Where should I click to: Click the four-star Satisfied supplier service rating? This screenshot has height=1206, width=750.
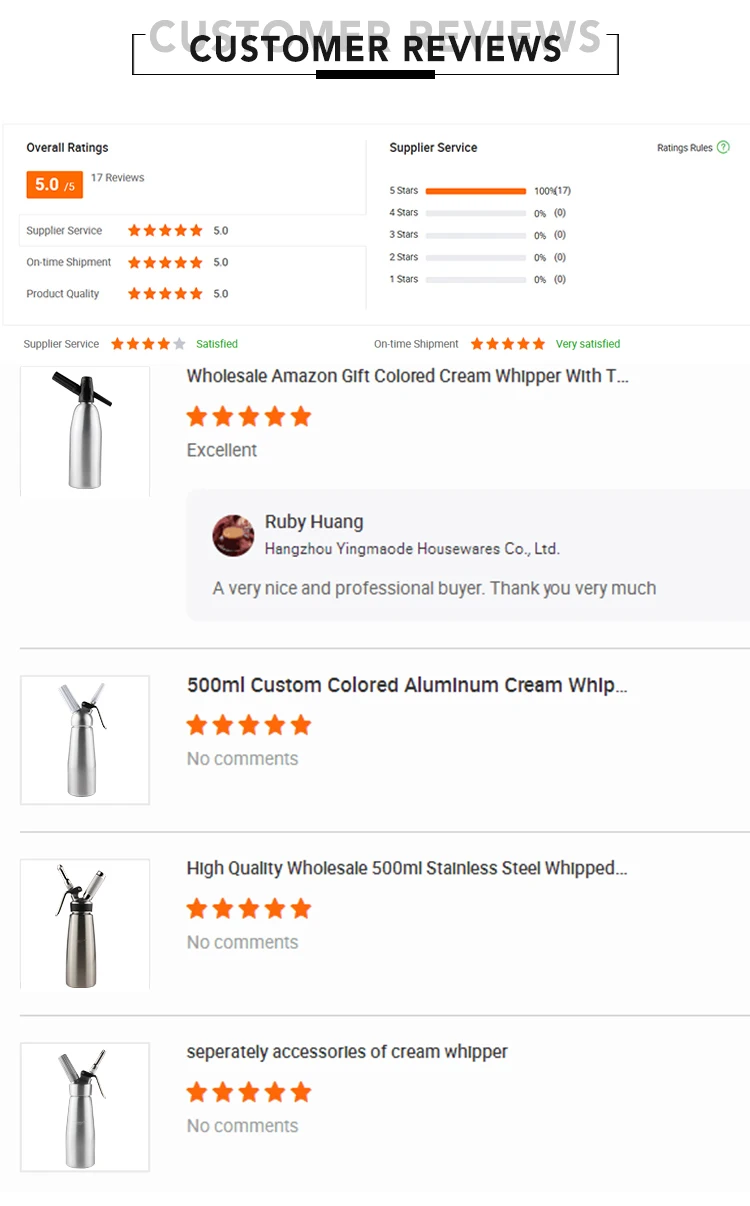(148, 344)
